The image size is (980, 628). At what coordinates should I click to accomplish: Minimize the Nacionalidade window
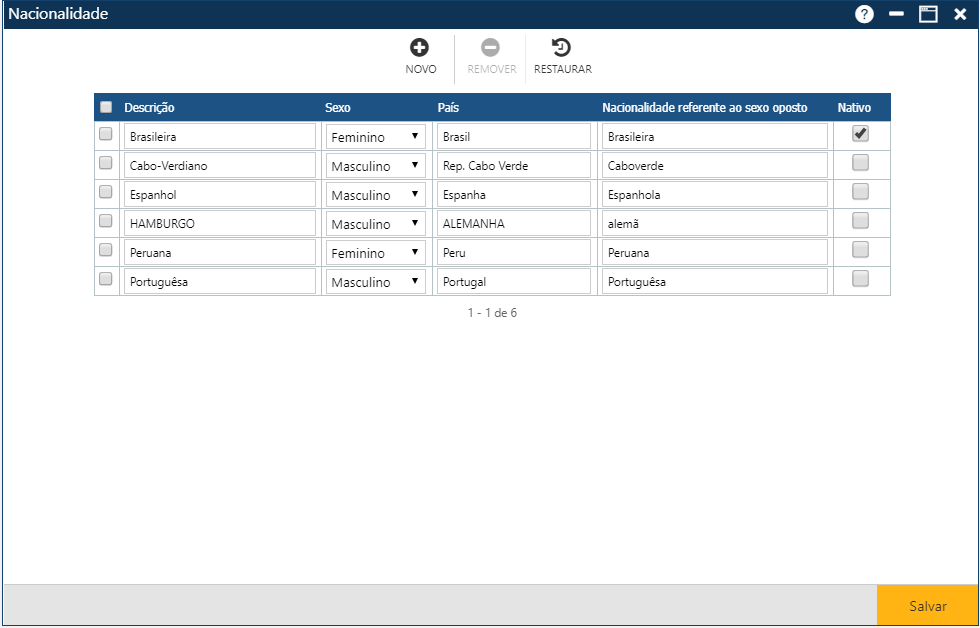(896, 14)
